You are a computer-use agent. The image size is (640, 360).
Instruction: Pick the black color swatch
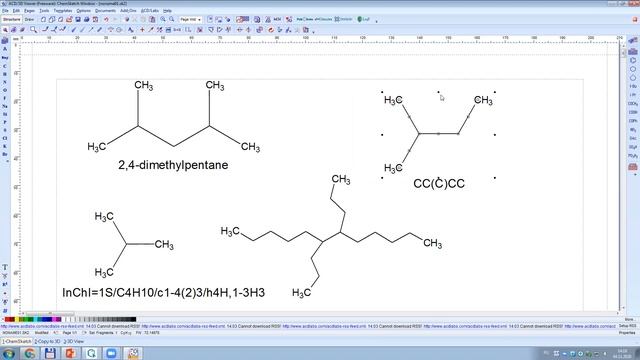click(x=133, y=319)
